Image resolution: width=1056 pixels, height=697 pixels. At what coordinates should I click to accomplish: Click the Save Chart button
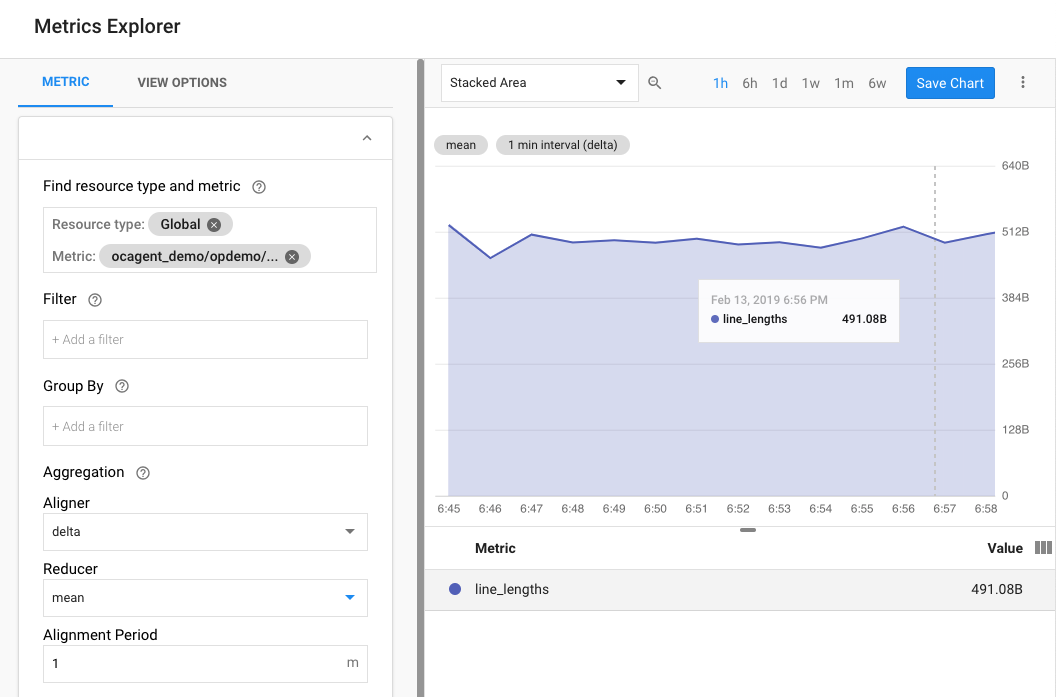950,83
